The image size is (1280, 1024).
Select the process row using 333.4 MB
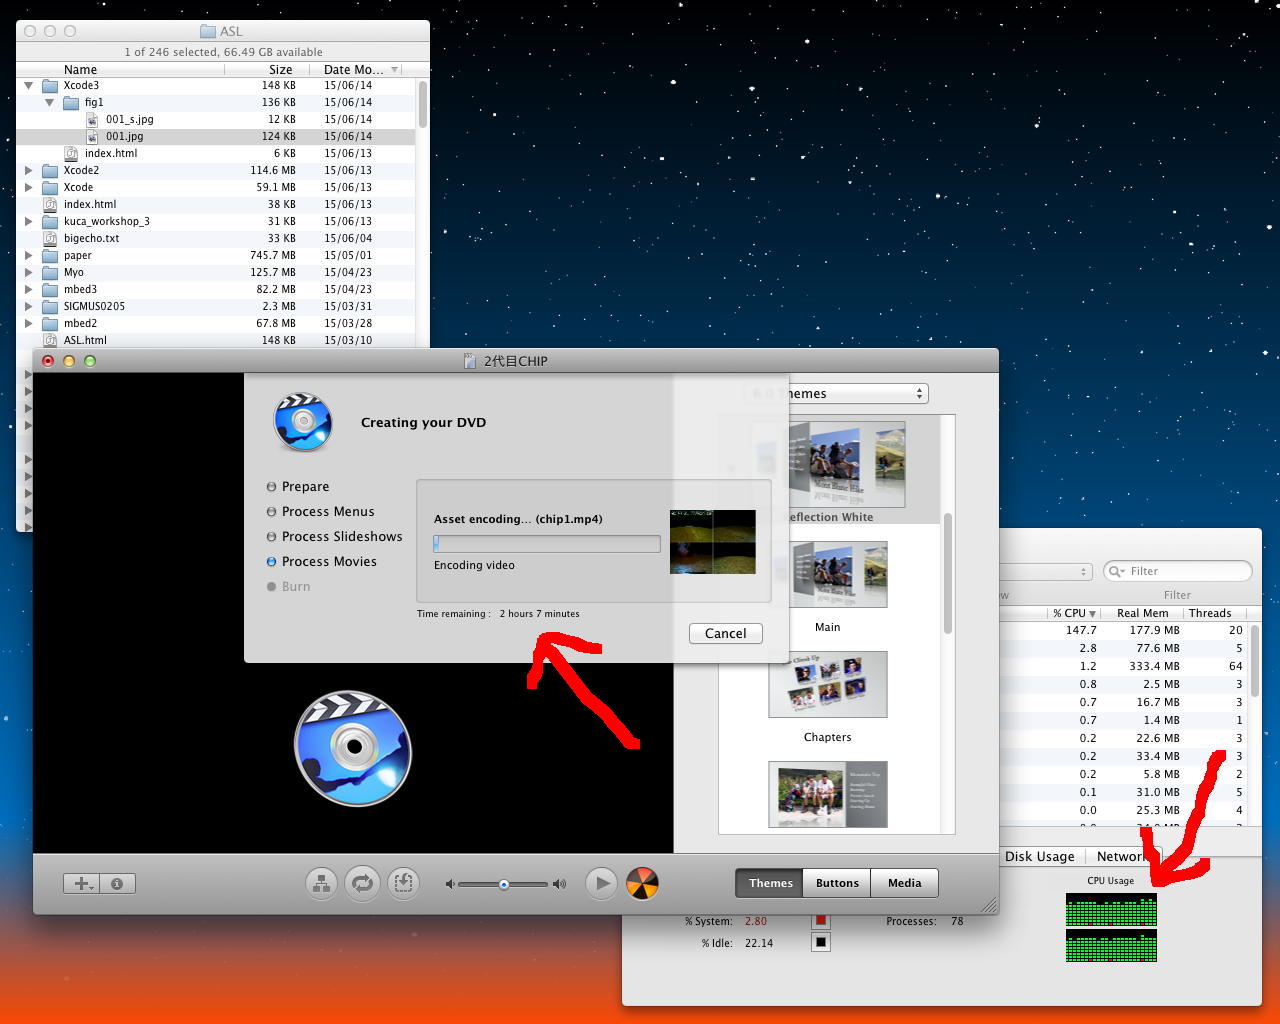tap(1124, 667)
